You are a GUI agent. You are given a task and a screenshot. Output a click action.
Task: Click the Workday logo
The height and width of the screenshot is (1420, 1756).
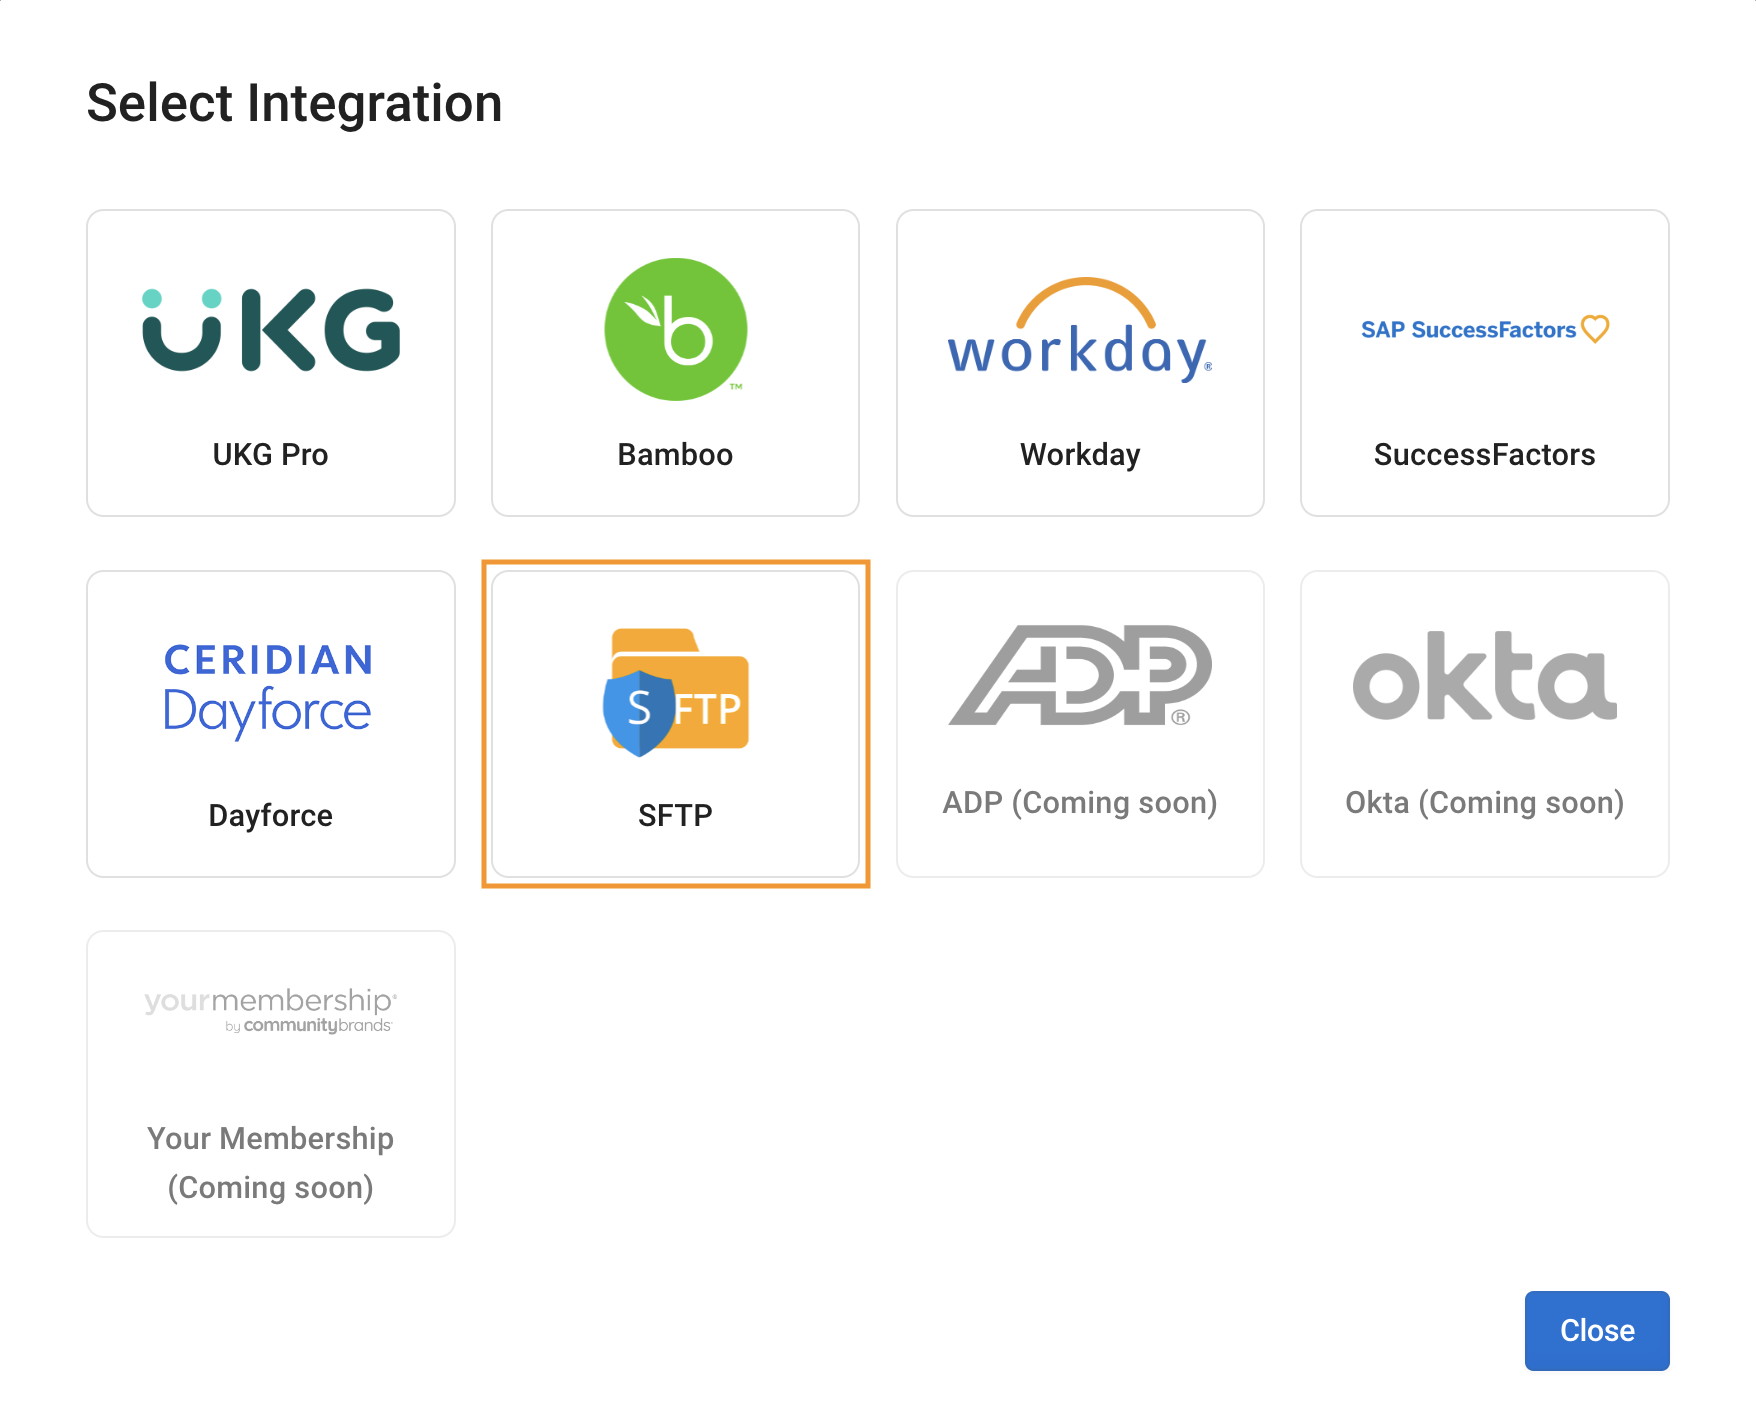point(1080,330)
